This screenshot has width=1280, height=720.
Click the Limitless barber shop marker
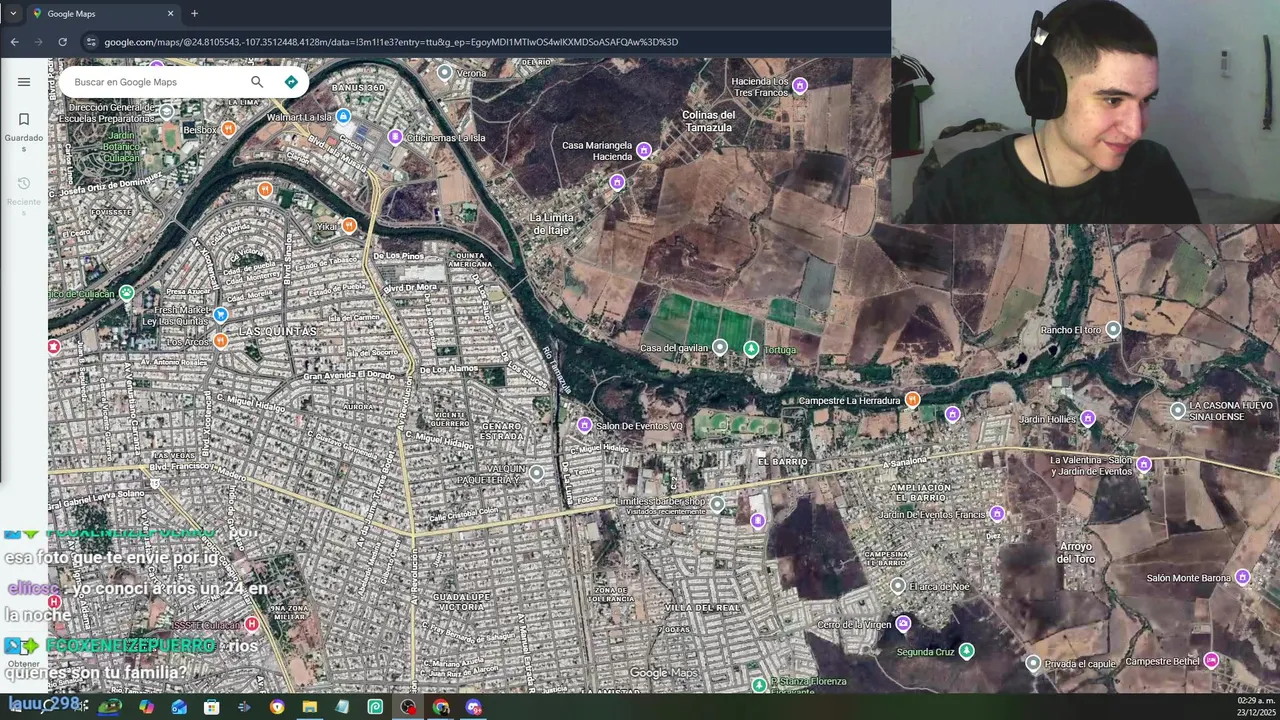[717, 505]
